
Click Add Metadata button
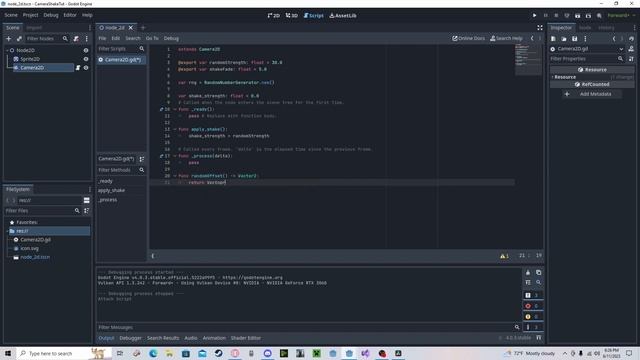(591, 94)
